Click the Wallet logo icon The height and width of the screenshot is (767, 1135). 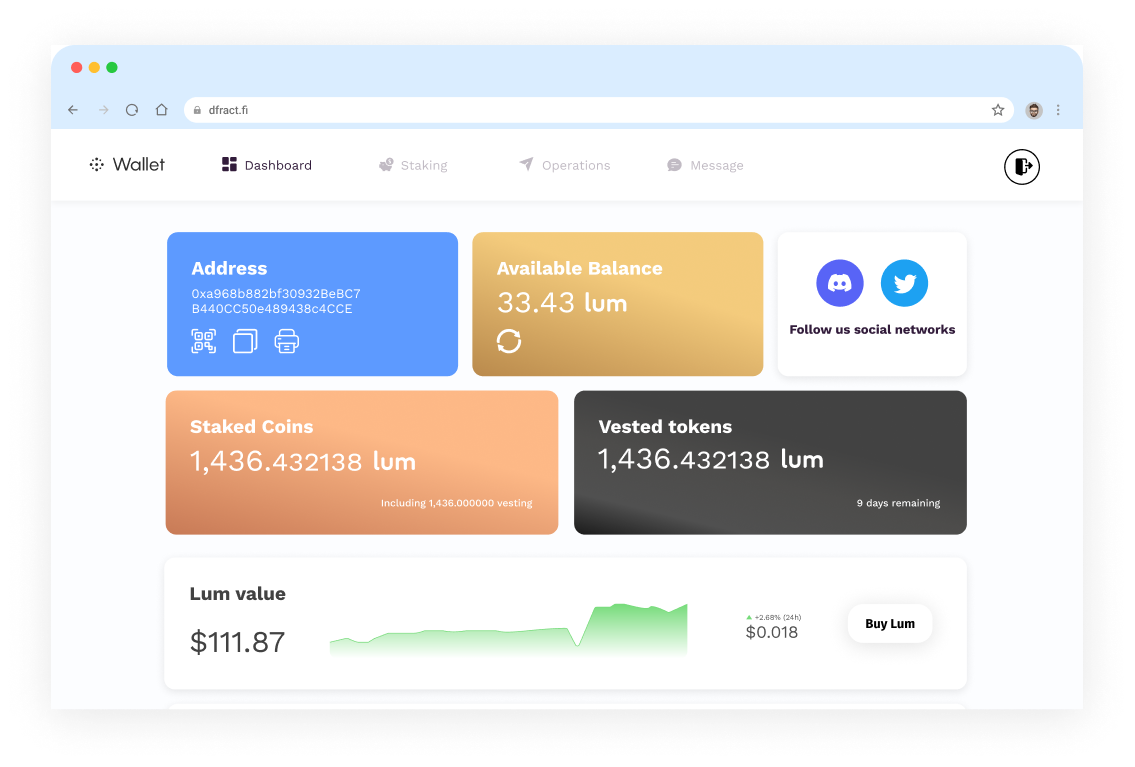coord(97,164)
